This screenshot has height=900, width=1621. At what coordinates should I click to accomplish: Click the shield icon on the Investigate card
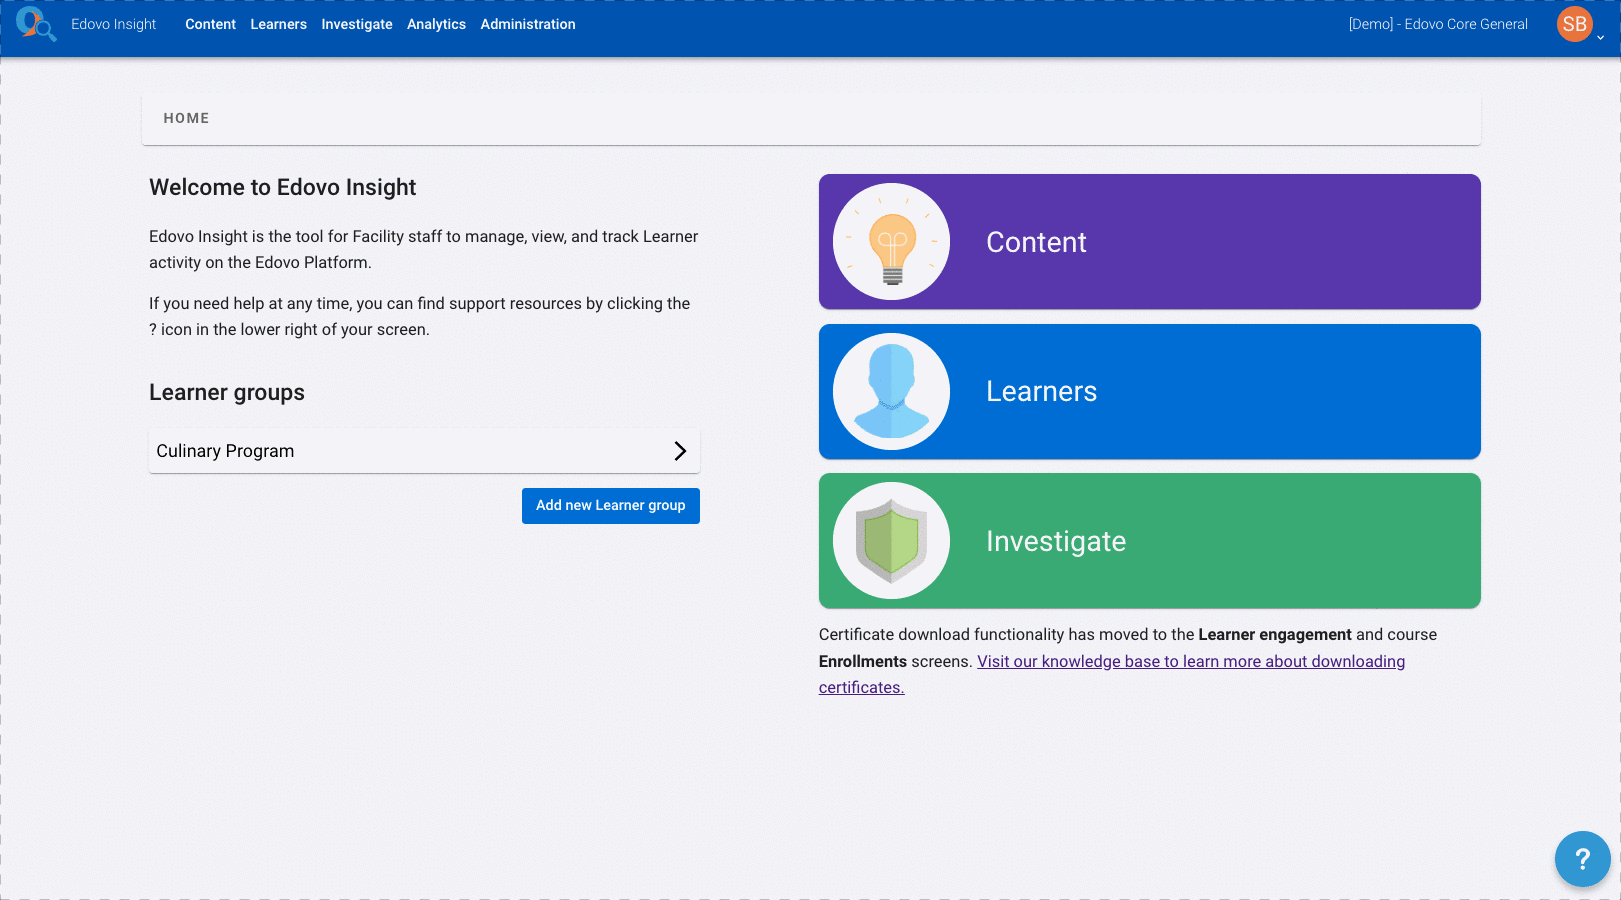(x=891, y=541)
